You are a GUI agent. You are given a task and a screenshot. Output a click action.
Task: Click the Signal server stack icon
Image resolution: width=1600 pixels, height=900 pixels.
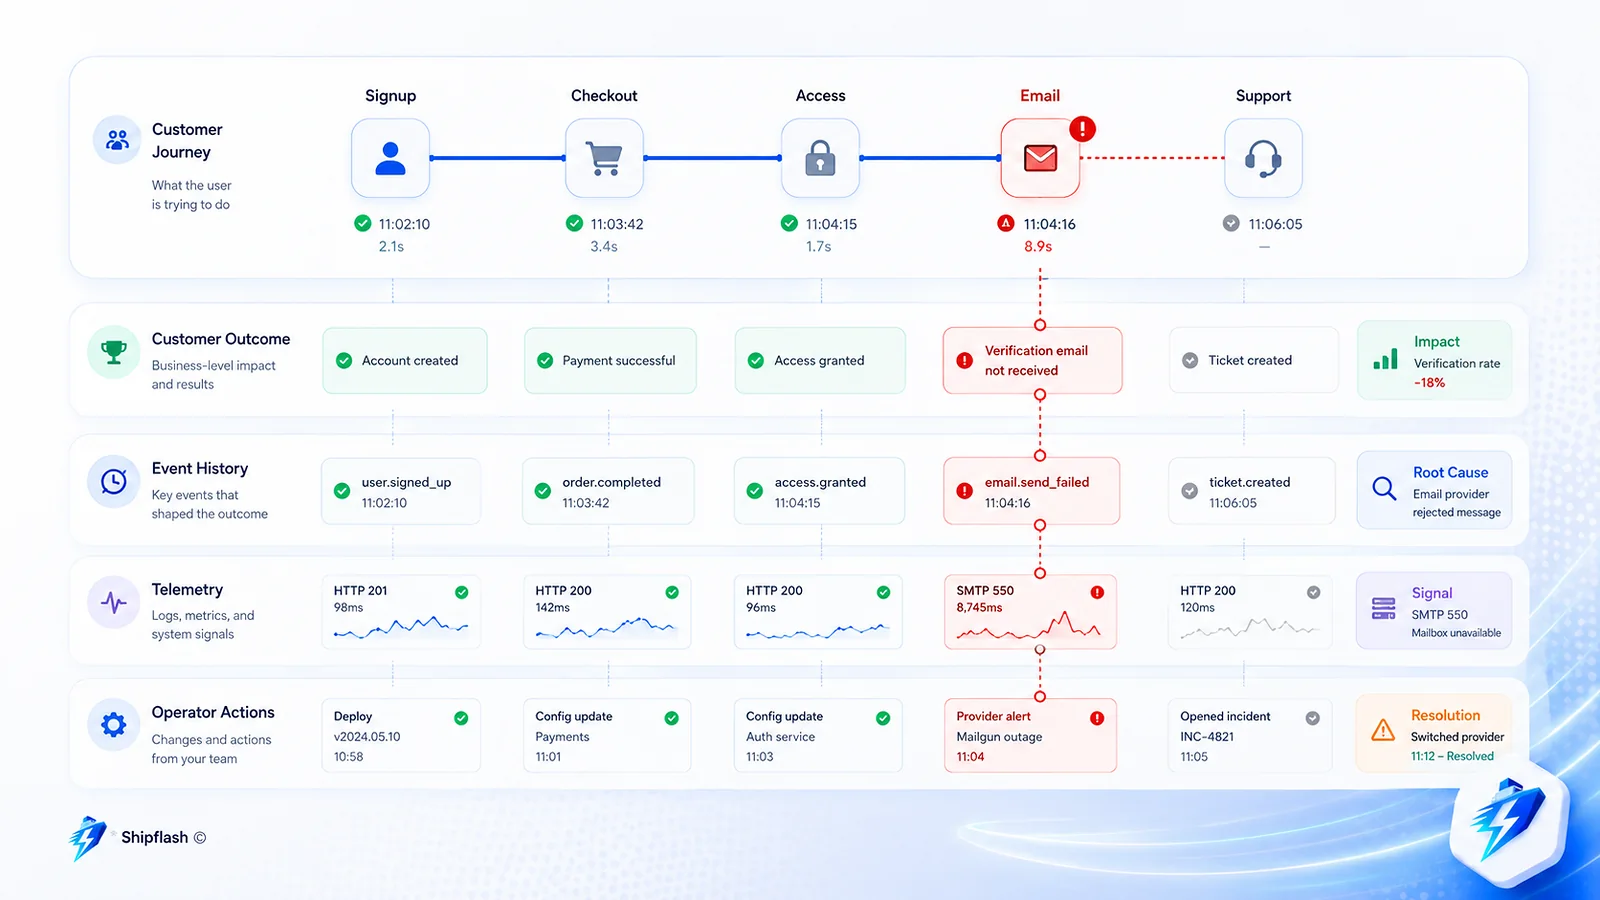pos(1384,608)
